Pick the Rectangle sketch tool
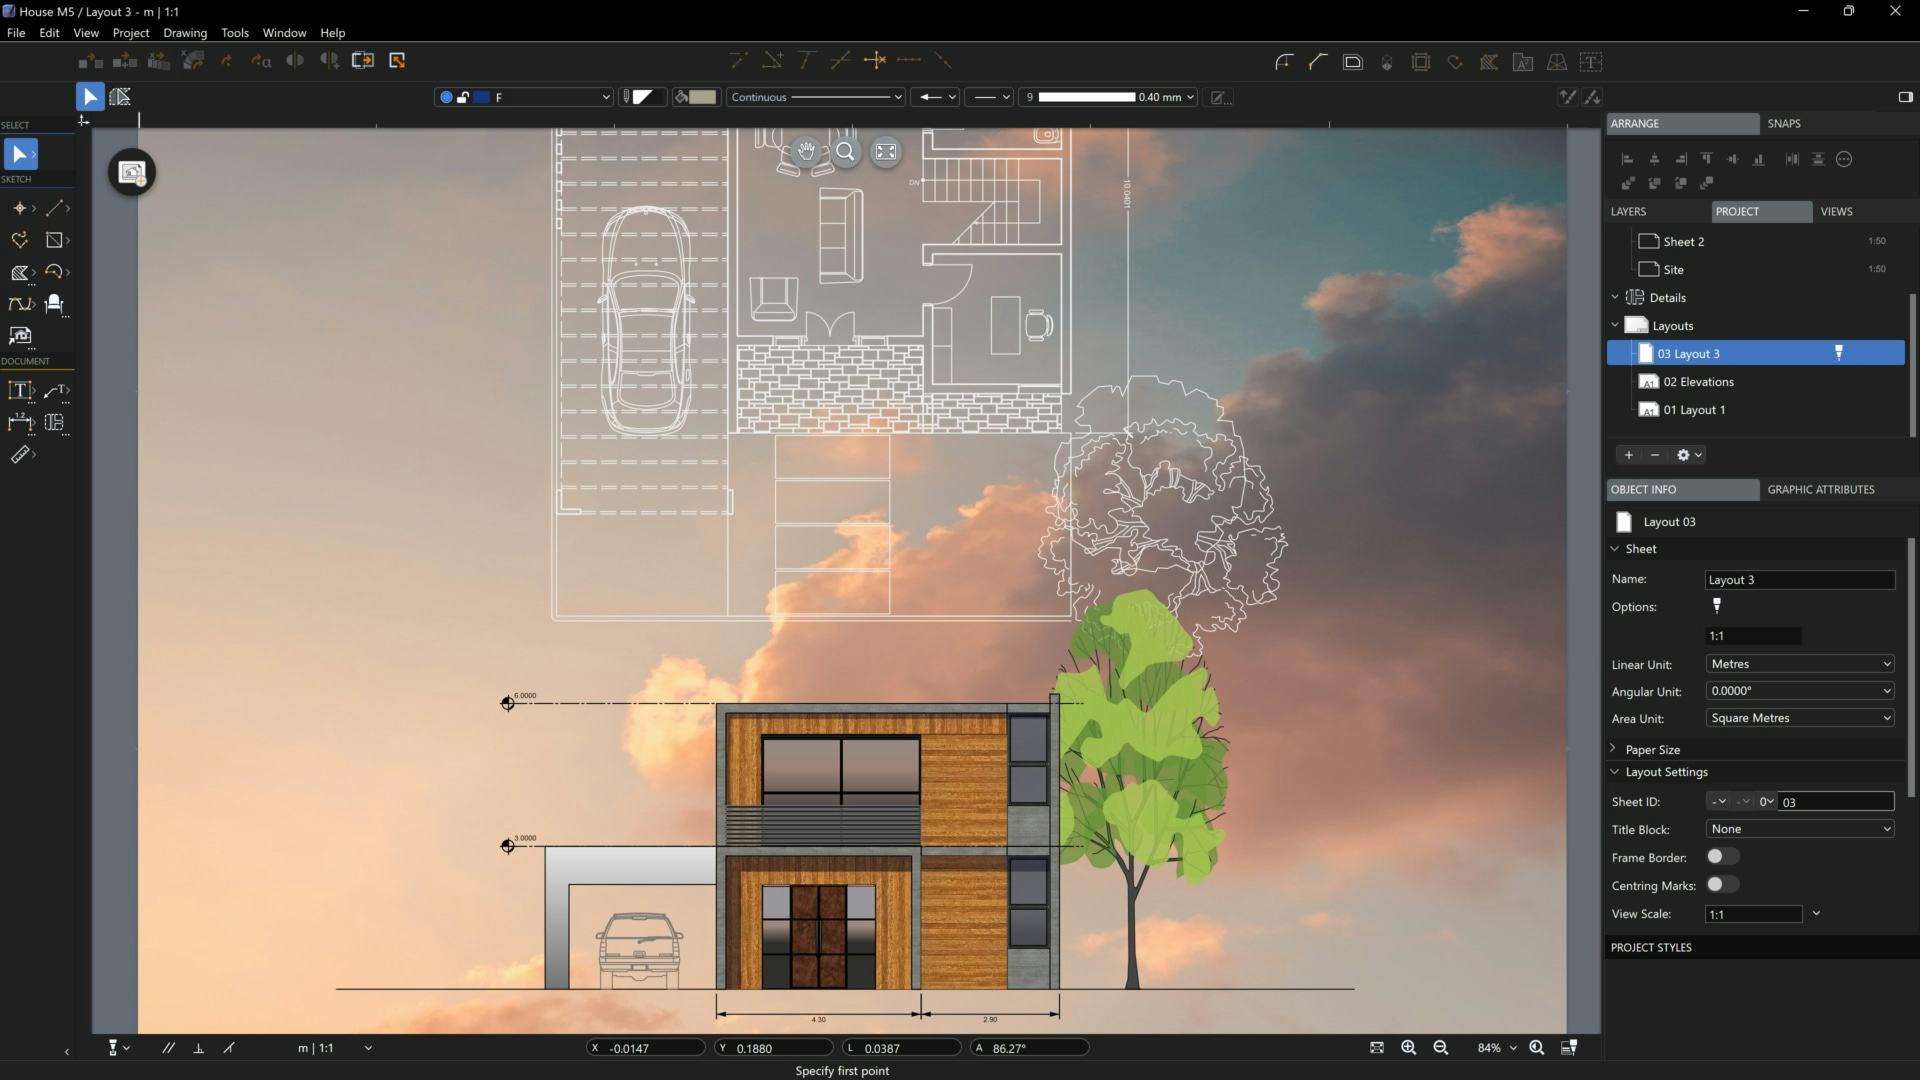 [x=55, y=240]
